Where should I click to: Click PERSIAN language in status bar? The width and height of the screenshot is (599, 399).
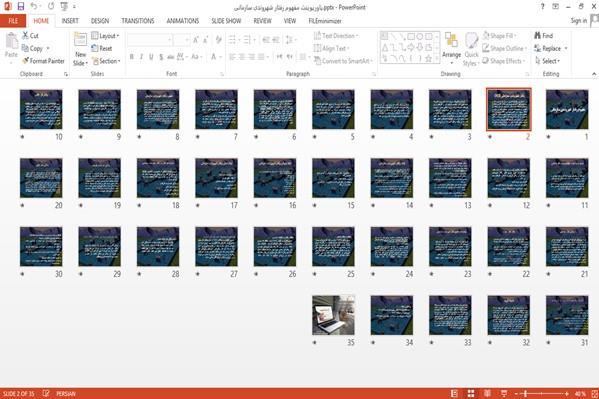pyautogui.click(x=66, y=393)
